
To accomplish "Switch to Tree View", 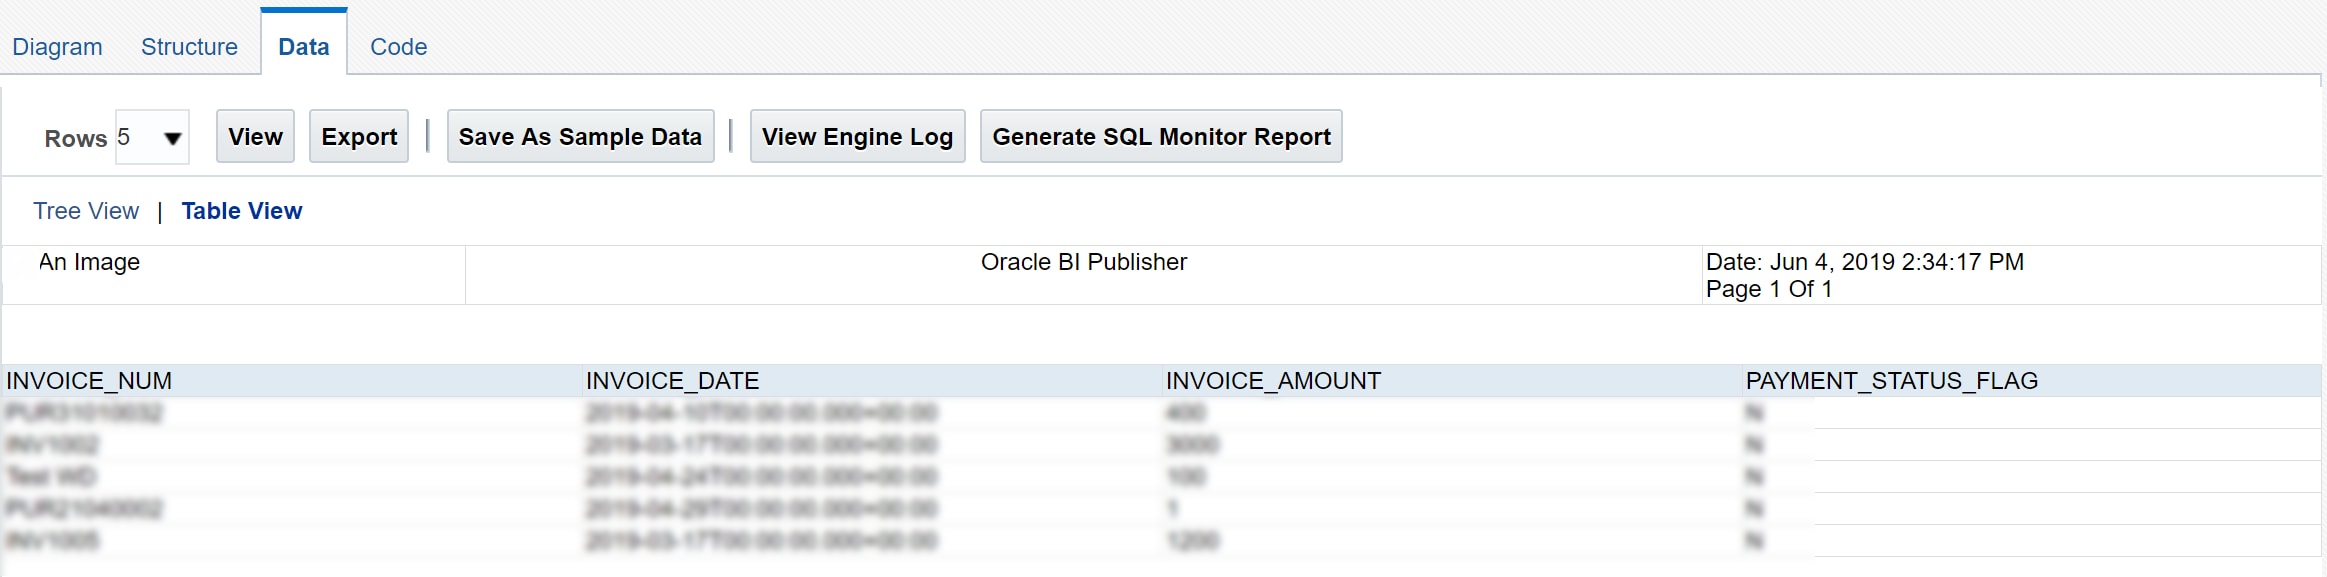I will [86, 211].
